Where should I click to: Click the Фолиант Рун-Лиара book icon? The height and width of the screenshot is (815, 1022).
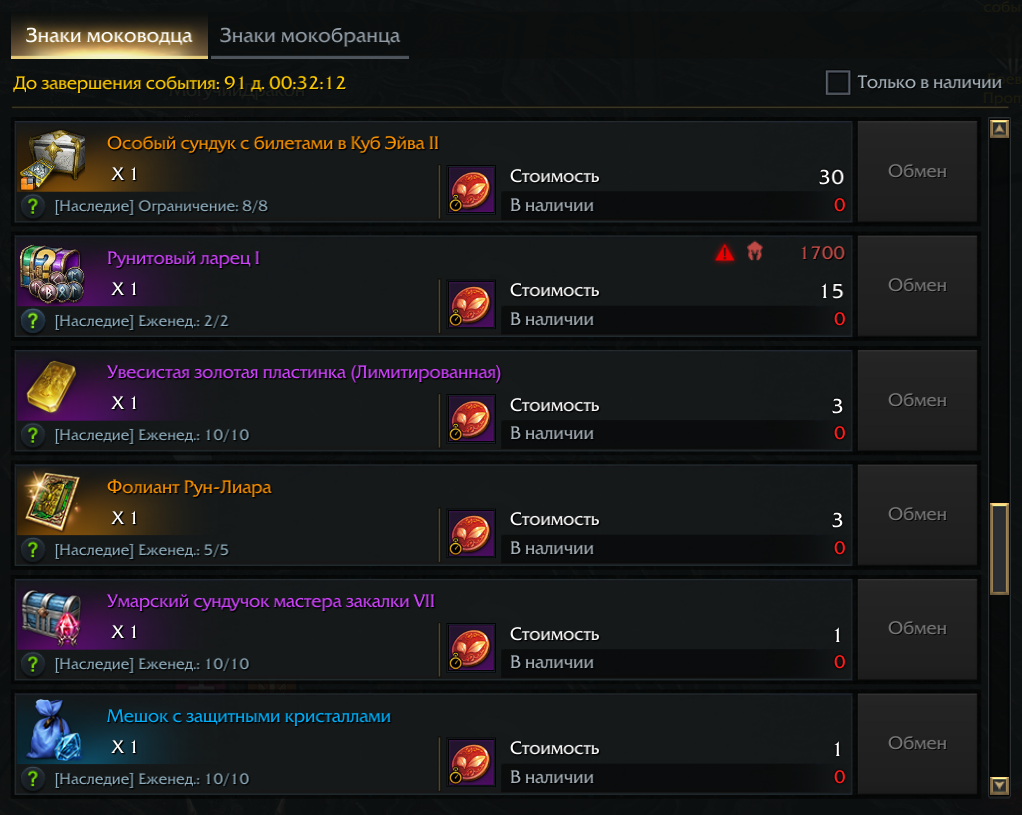pos(51,502)
